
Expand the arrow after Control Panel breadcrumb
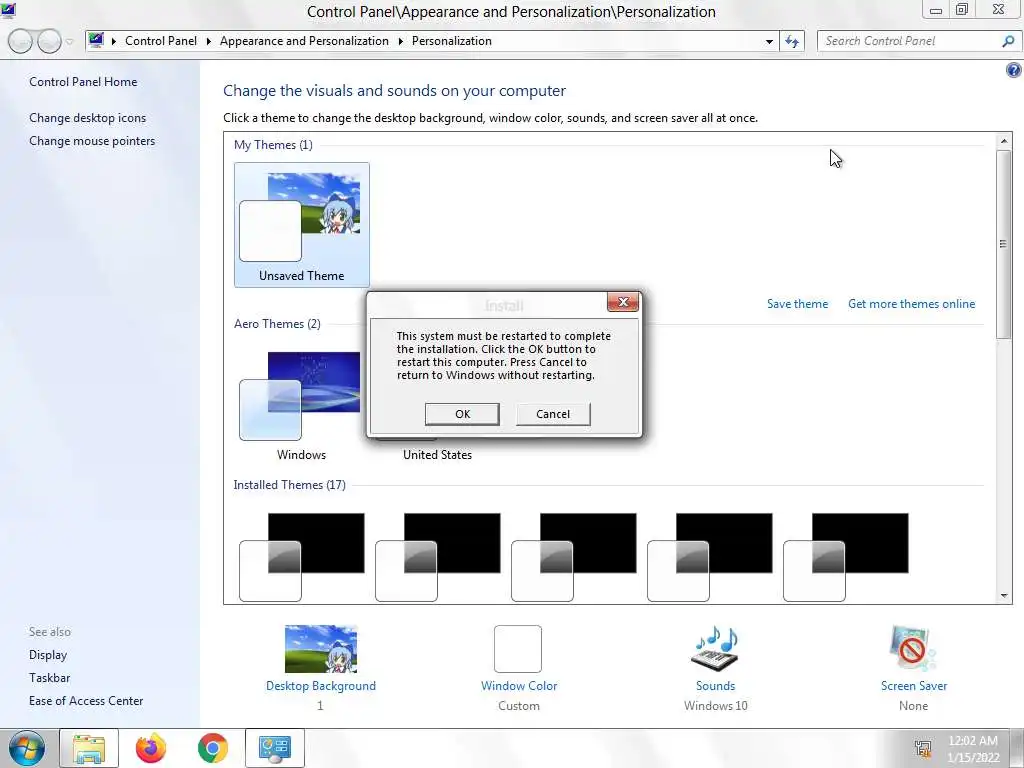click(208, 42)
